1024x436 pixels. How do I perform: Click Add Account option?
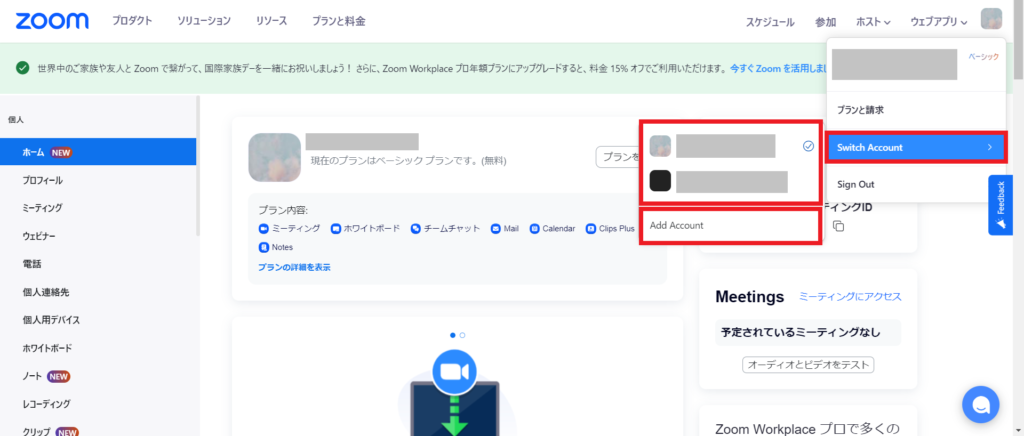click(677, 225)
